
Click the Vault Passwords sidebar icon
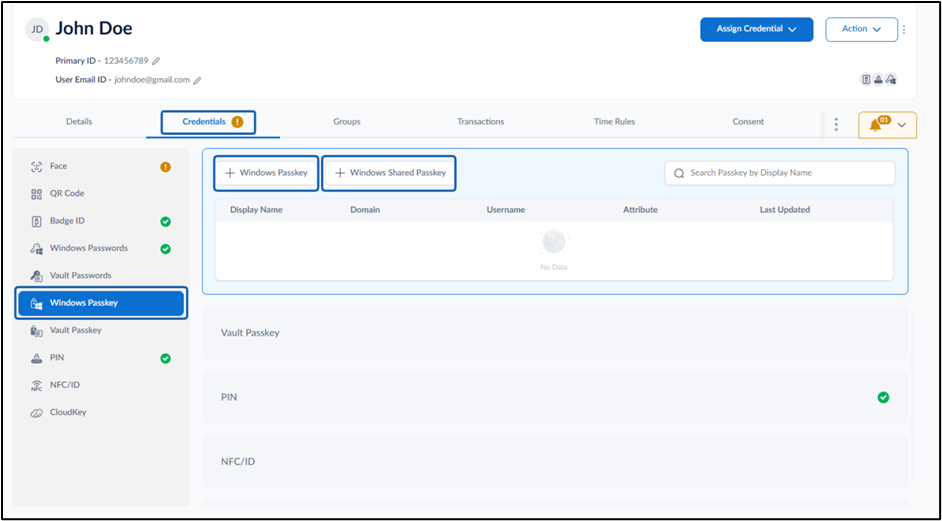pyautogui.click(x=36, y=276)
